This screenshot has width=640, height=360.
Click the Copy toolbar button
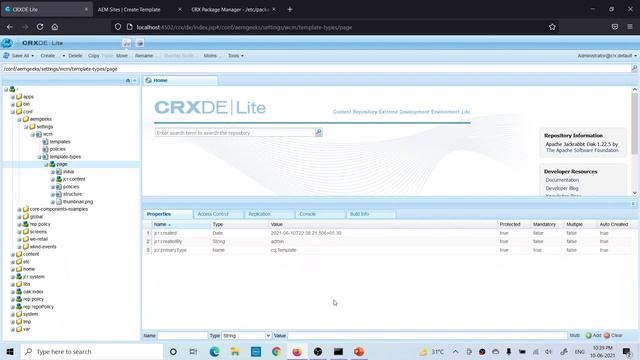(x=93, y=56)
